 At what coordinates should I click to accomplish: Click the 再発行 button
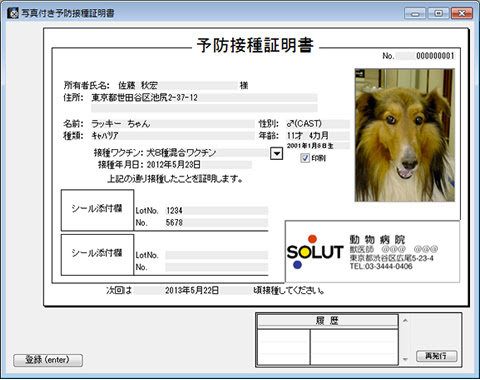pos(436,356)
